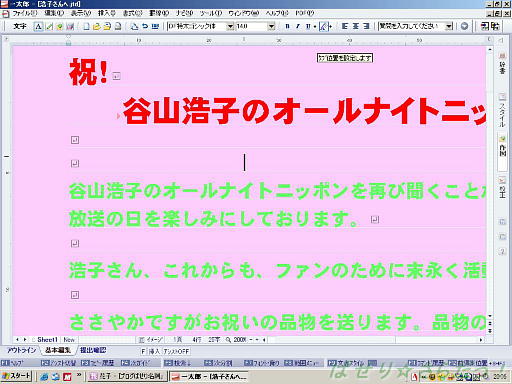Open the 編集 menu

54,13
